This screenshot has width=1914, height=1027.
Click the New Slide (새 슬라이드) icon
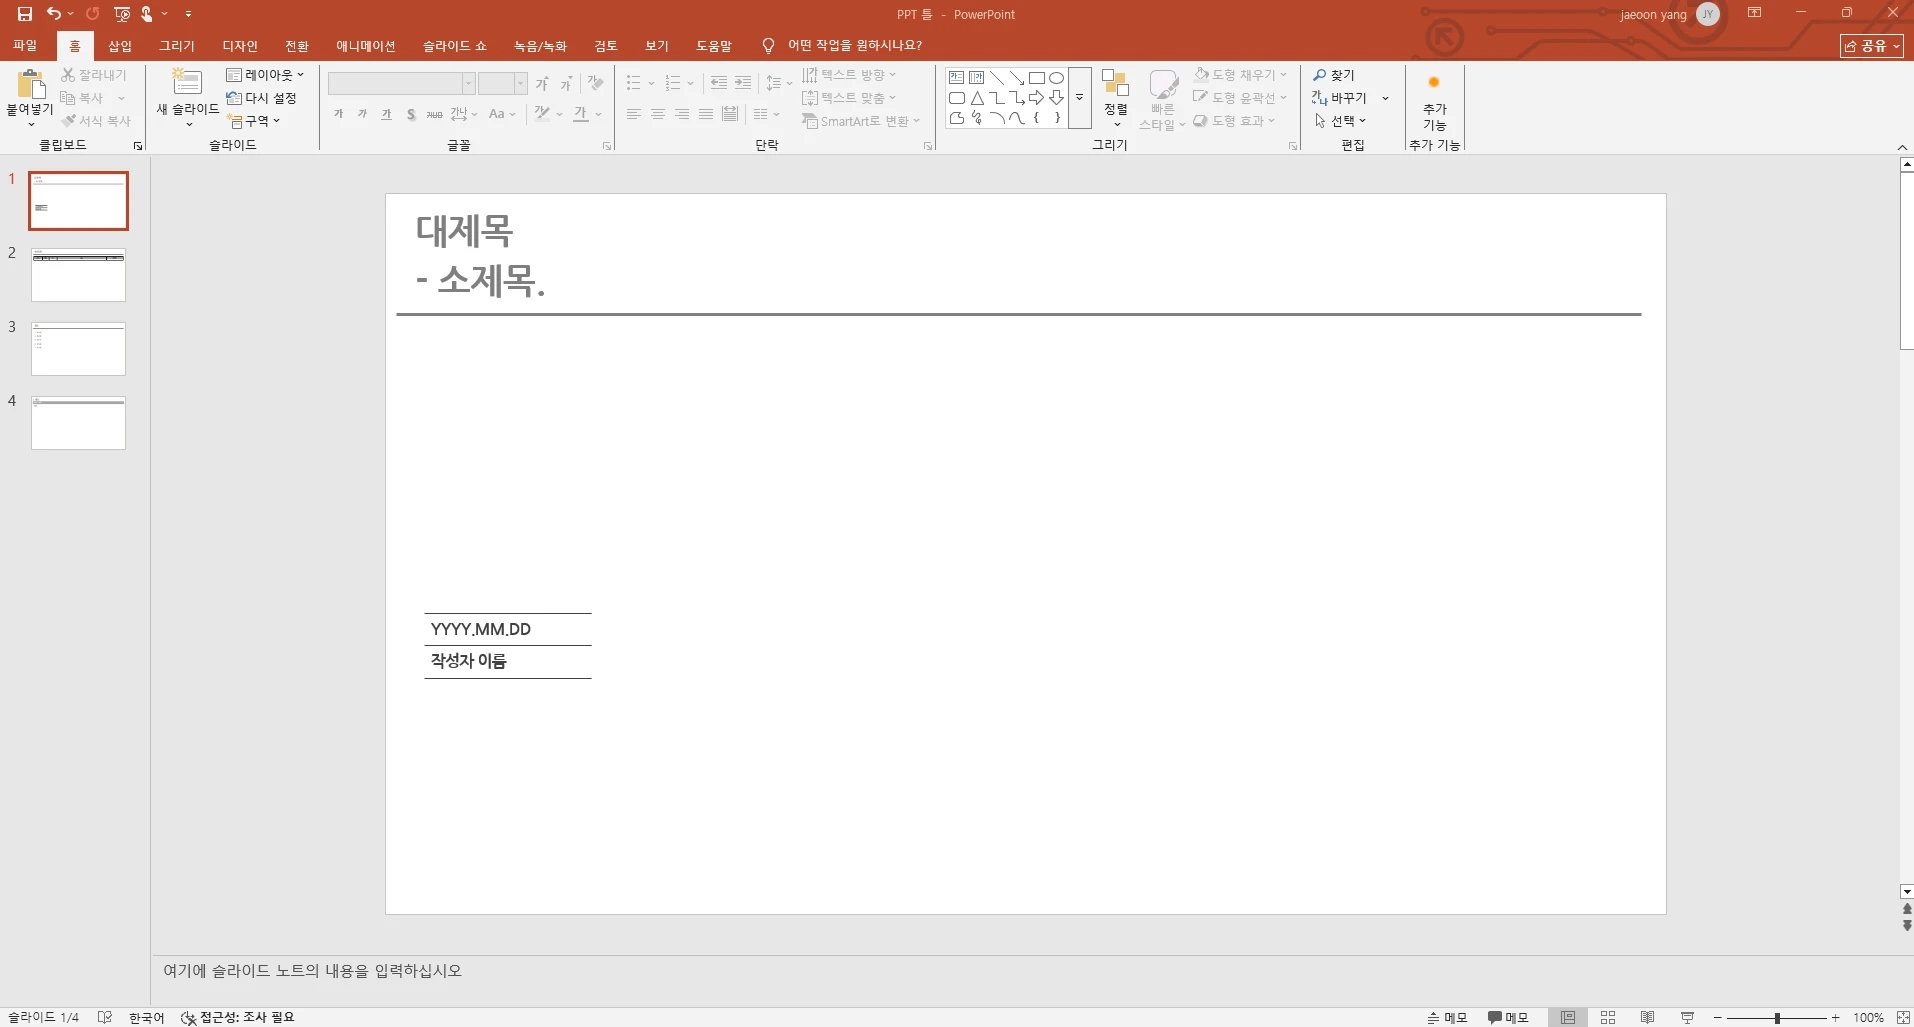tap(187, 82)
